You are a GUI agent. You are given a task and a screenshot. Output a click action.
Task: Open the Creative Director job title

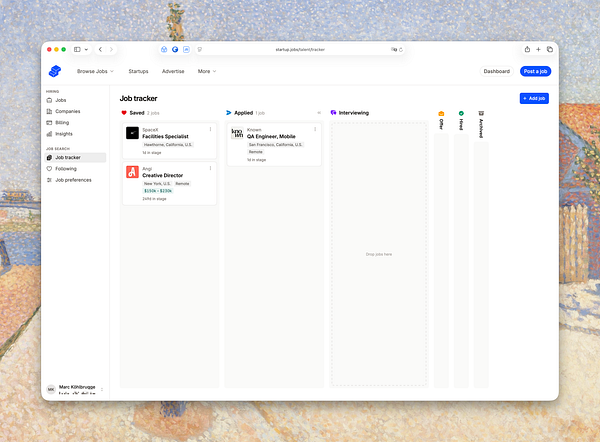(163, 175)
